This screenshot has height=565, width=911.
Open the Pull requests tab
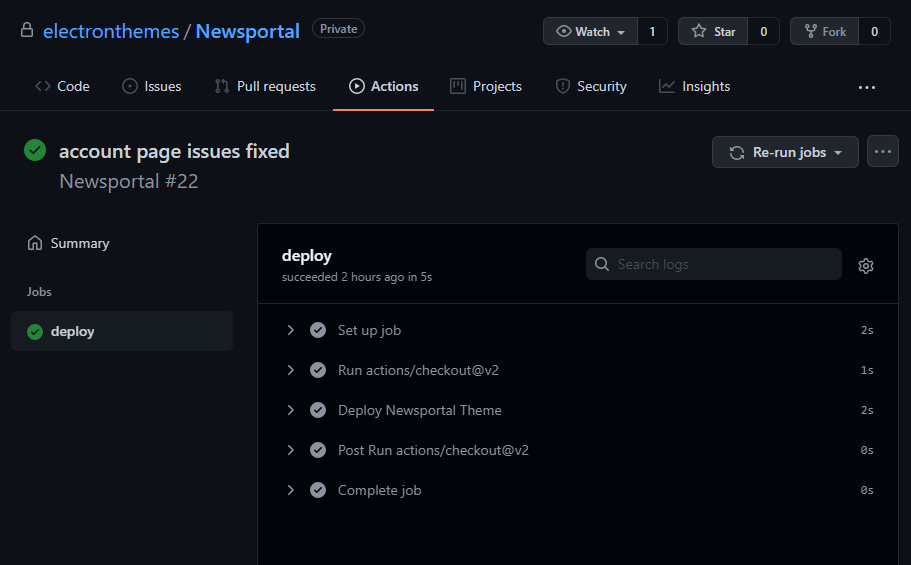pyautogui.click(x=265, y=87)
